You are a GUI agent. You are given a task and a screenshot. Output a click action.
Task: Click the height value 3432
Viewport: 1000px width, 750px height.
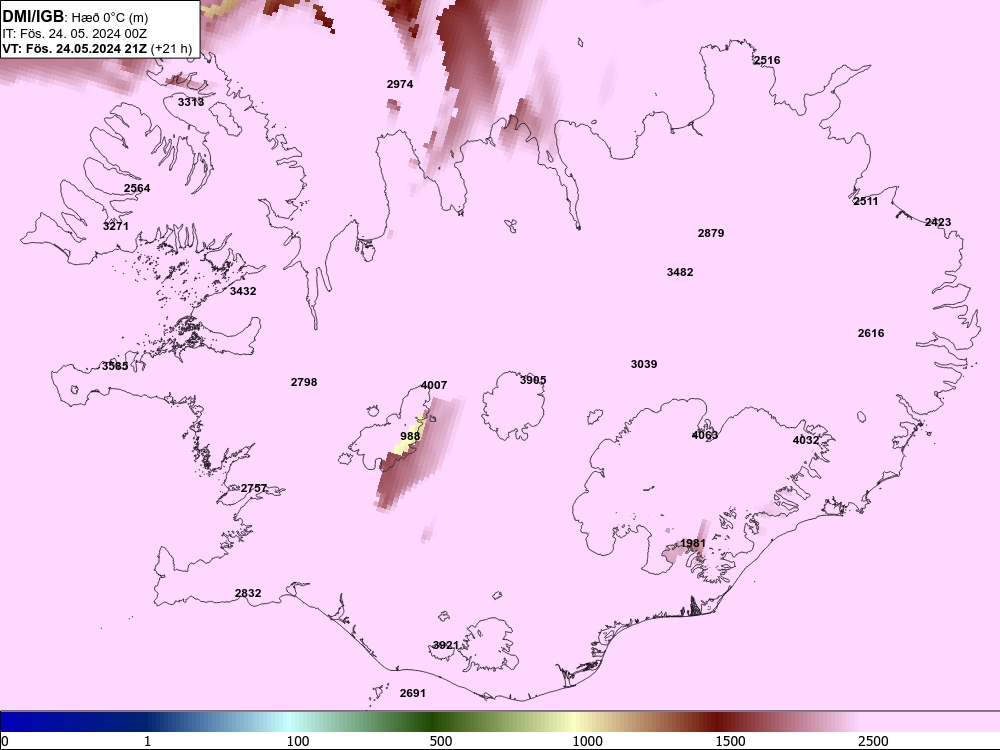tap(243, 291)
